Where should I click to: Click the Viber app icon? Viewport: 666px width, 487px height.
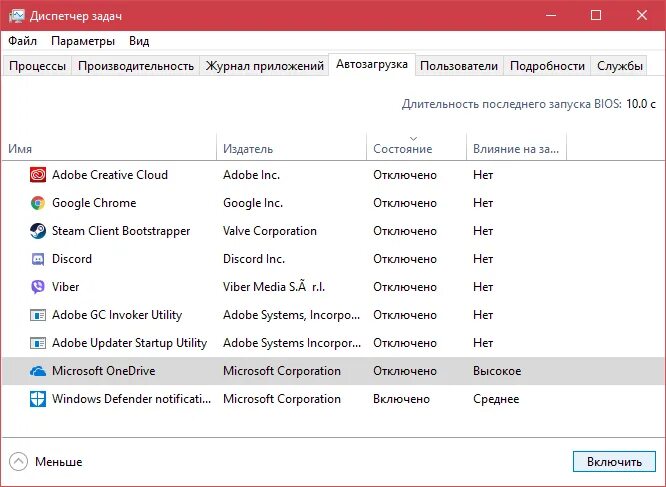[x=38, y=287]
